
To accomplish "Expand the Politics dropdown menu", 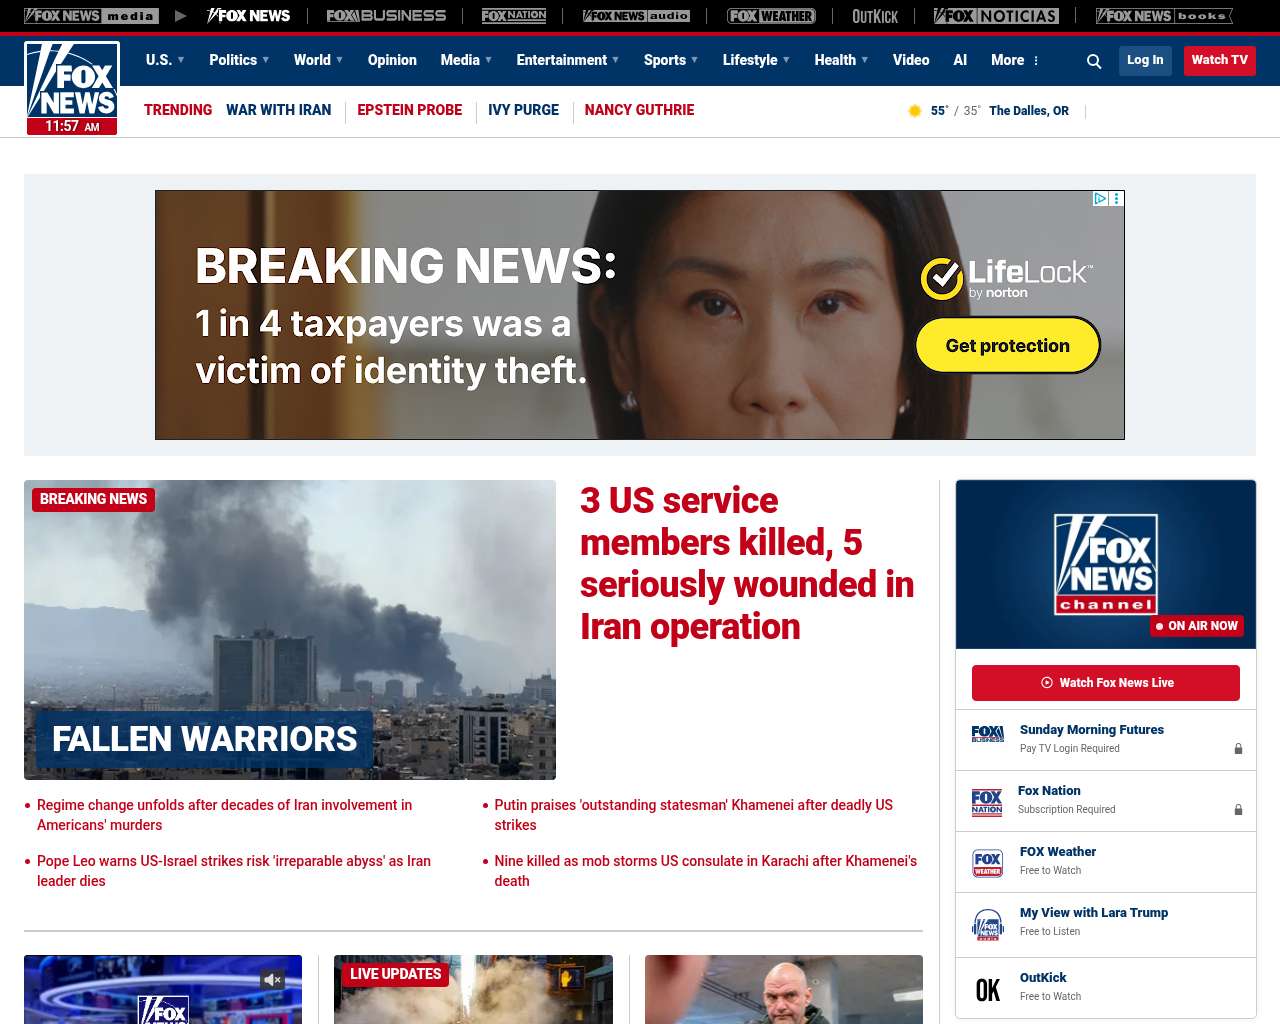I will click(239, 60).
